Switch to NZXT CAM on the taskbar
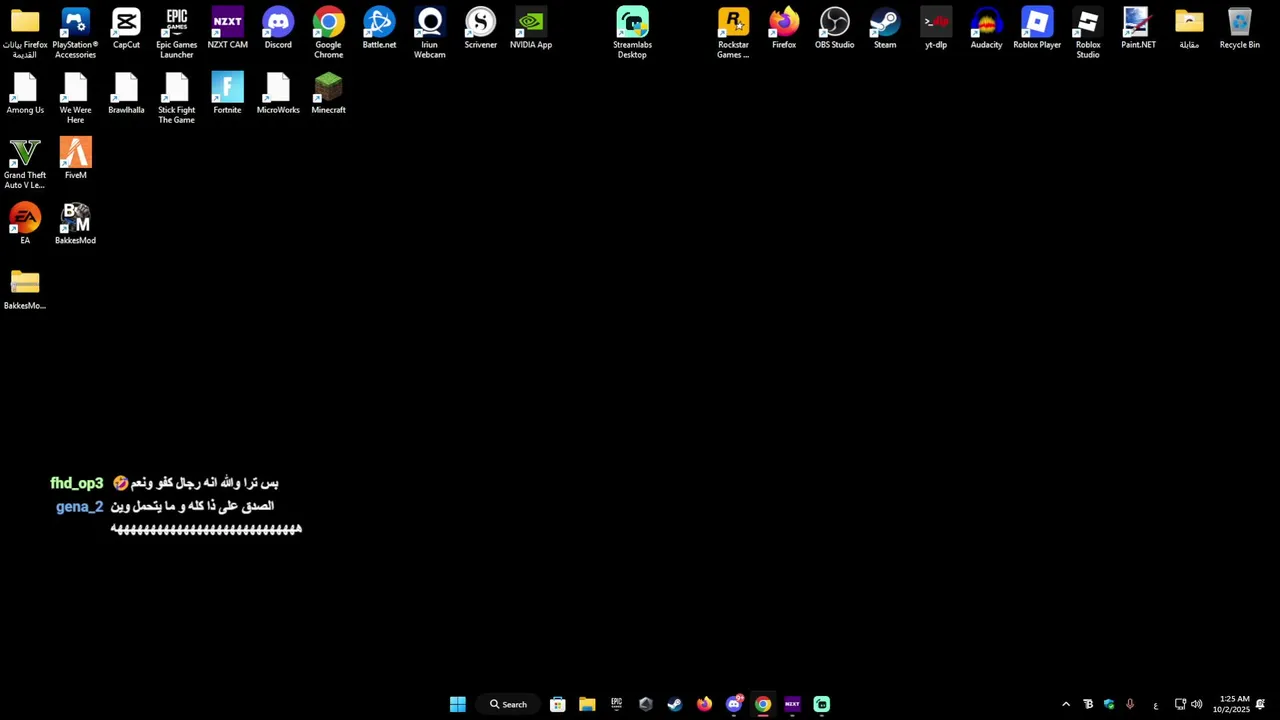 point(792,704)
